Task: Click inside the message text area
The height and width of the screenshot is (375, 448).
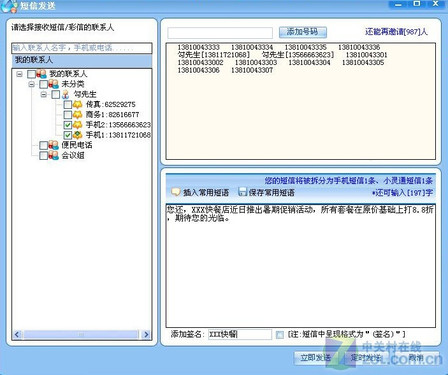Action: click(x=301, y=265)
